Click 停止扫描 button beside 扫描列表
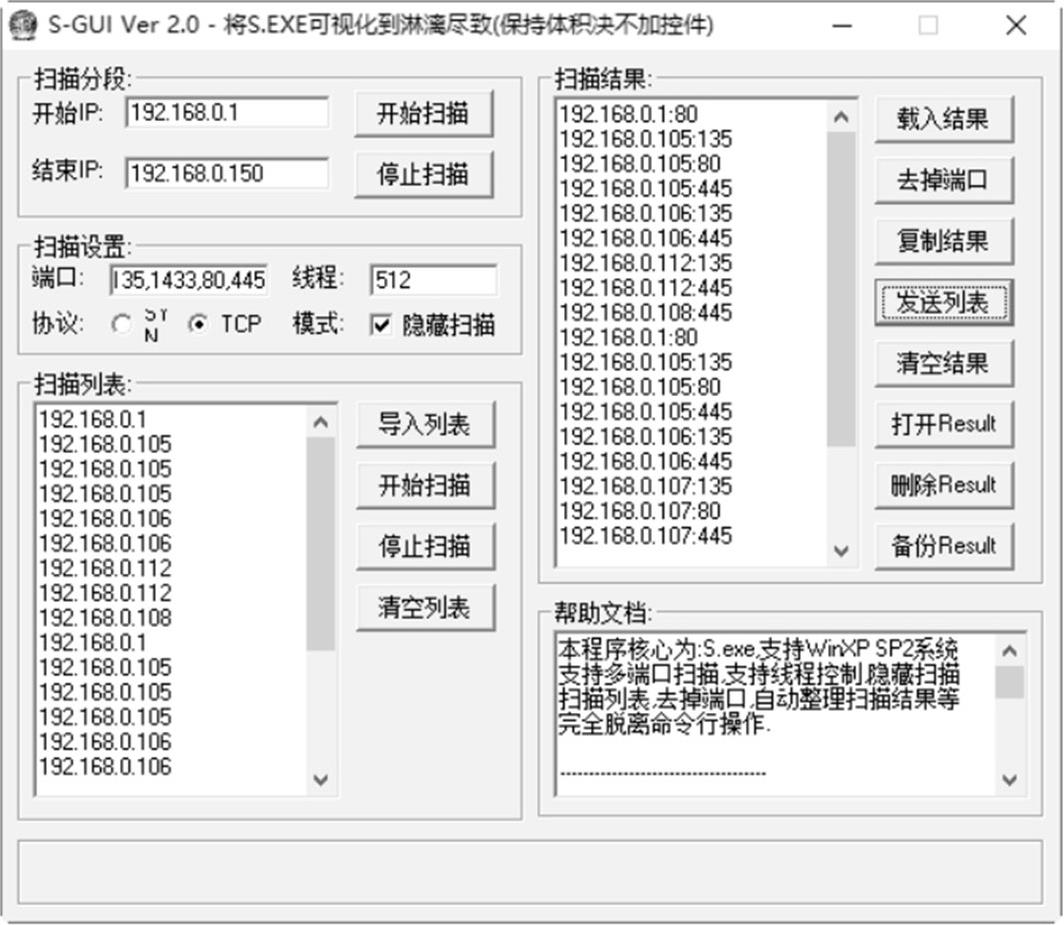 point(425,546)
